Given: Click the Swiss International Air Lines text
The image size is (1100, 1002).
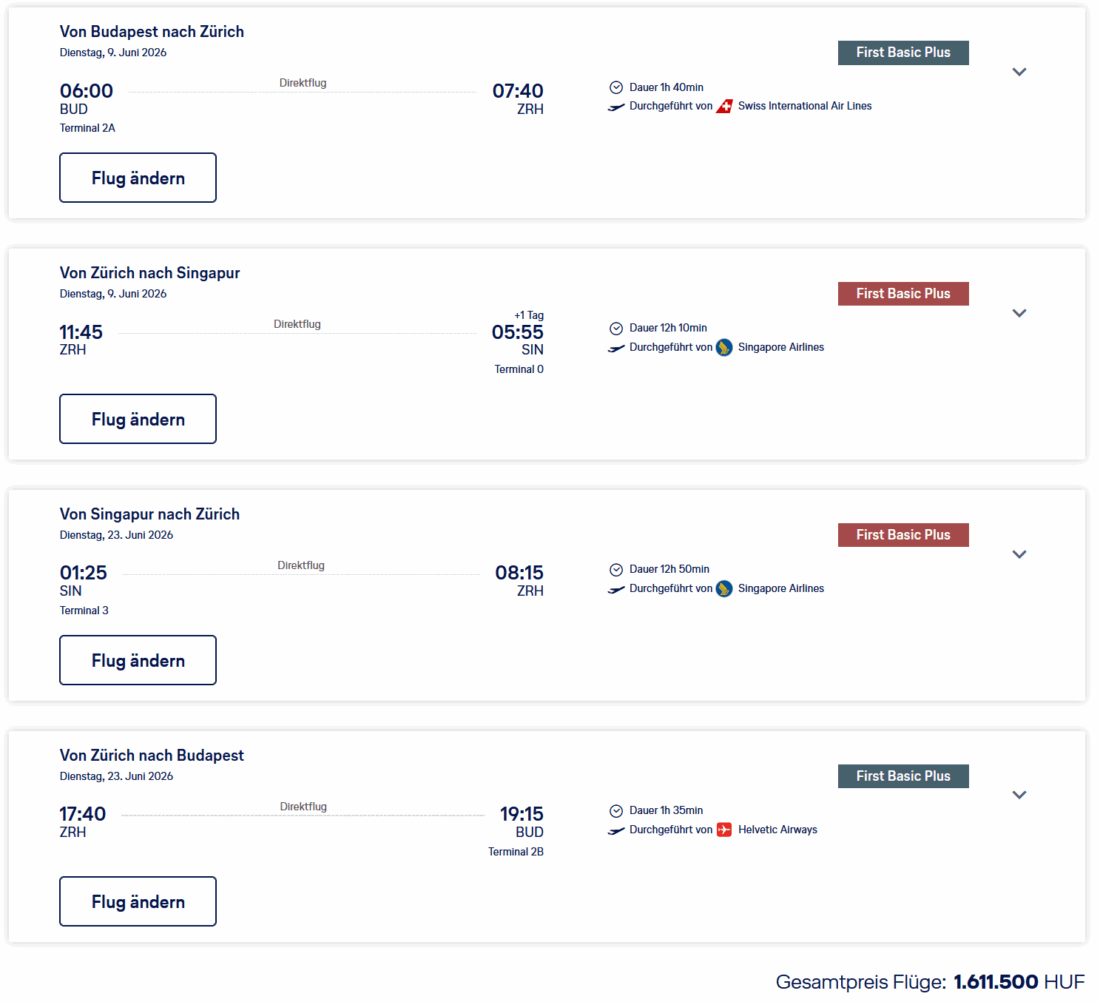Looking at the screenshot, I should tap(804, 106).
